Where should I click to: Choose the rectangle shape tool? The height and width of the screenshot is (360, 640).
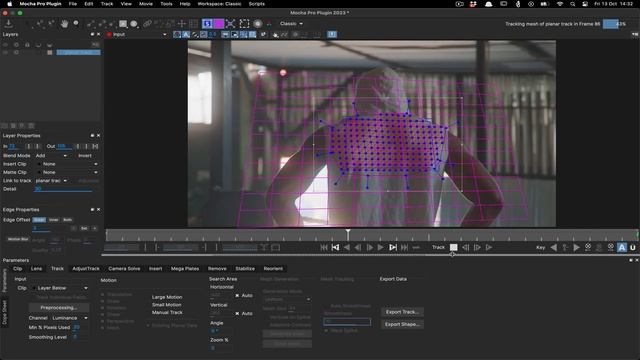[123, 24]
